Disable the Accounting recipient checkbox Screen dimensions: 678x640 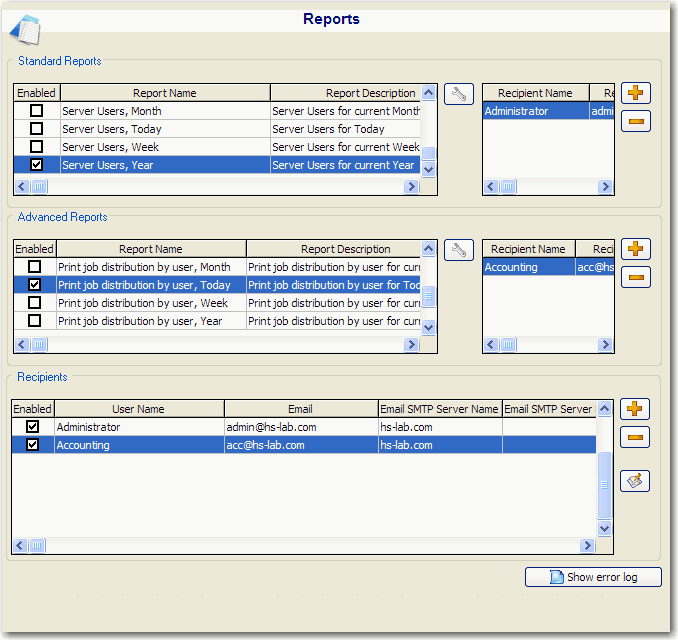click(x=32, y=445)
